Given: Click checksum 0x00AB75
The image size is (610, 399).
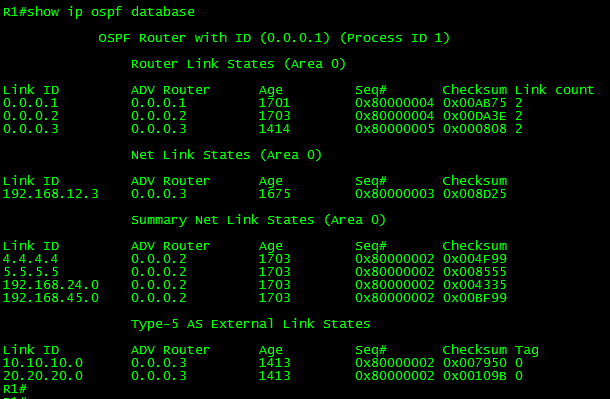Looking at the screenshot, I should 475,103.
